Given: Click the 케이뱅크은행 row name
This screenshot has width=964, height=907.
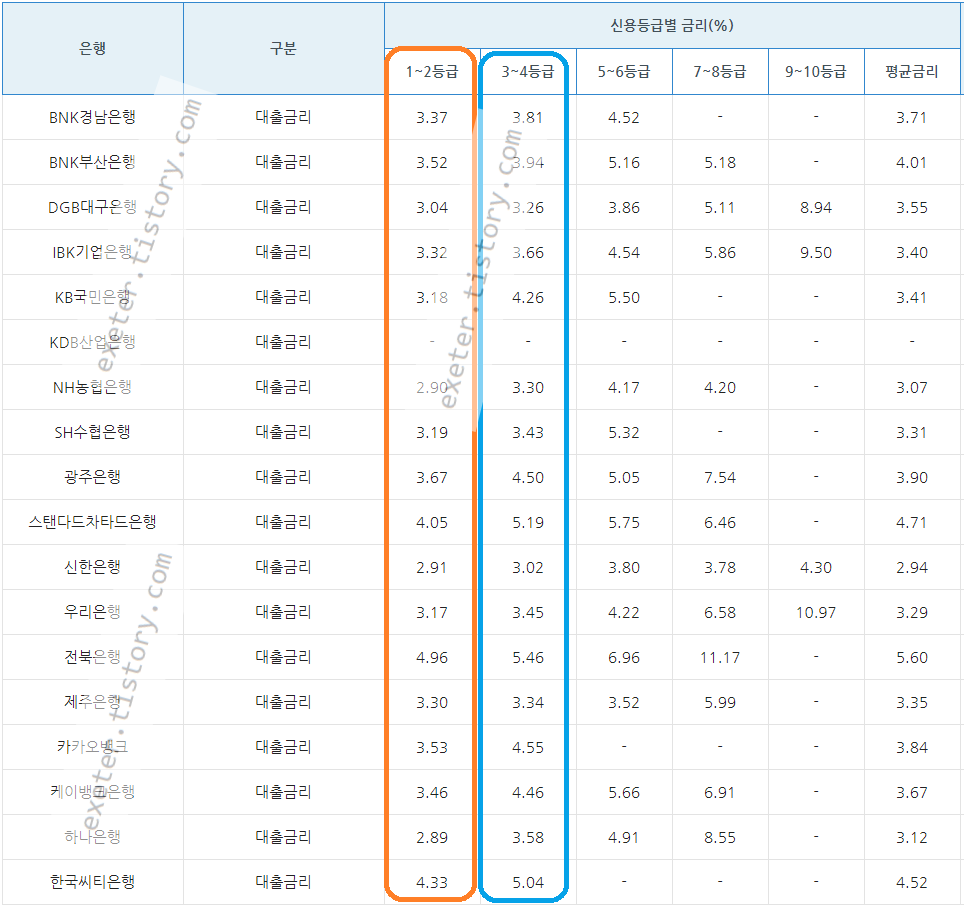Looking at the screenshot, I should tap(92, 792).
